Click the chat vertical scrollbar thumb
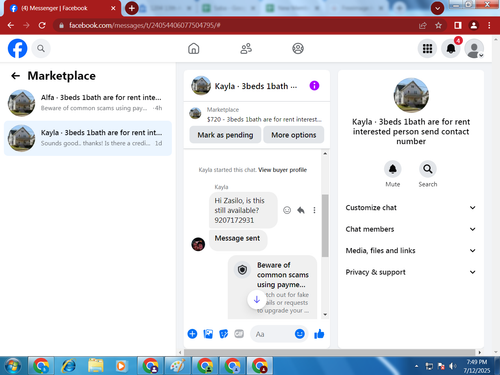 click(x=325, y=226)
